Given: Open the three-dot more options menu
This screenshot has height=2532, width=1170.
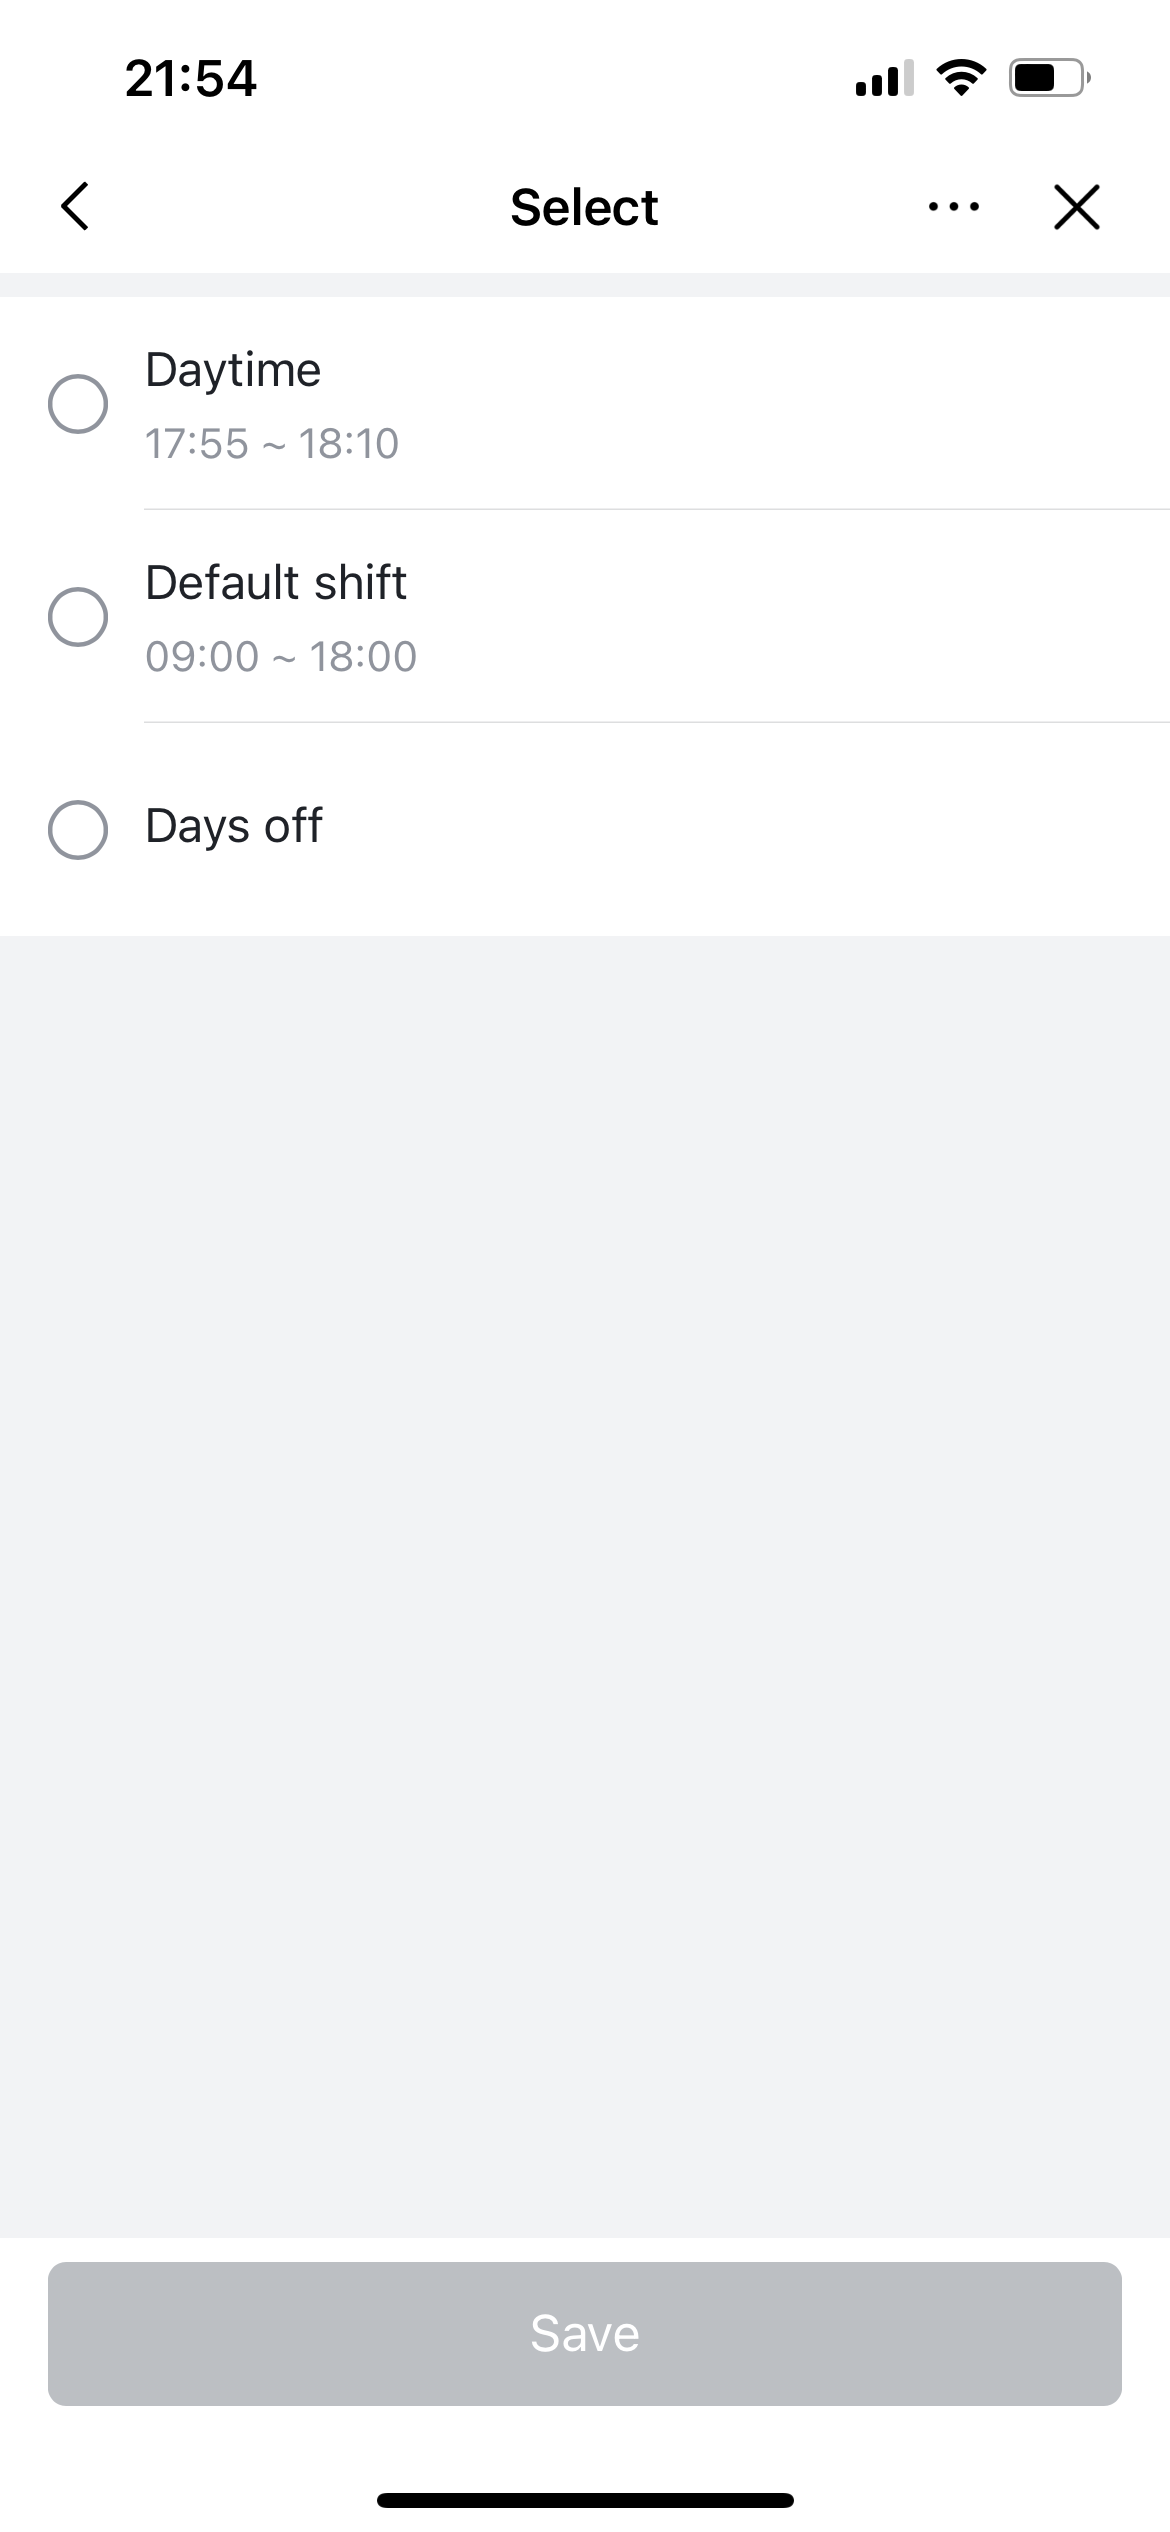Looking at the screenshot, I should (953, 207).
